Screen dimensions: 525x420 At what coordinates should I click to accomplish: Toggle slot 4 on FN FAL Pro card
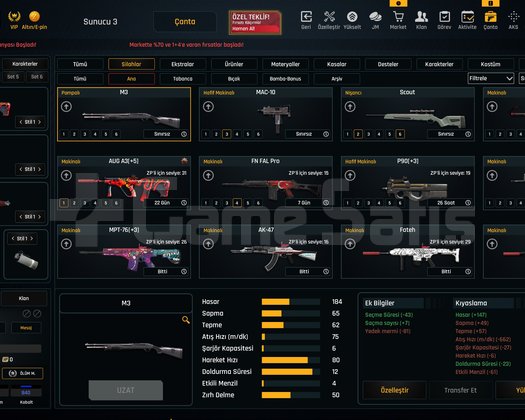point(237,203)
